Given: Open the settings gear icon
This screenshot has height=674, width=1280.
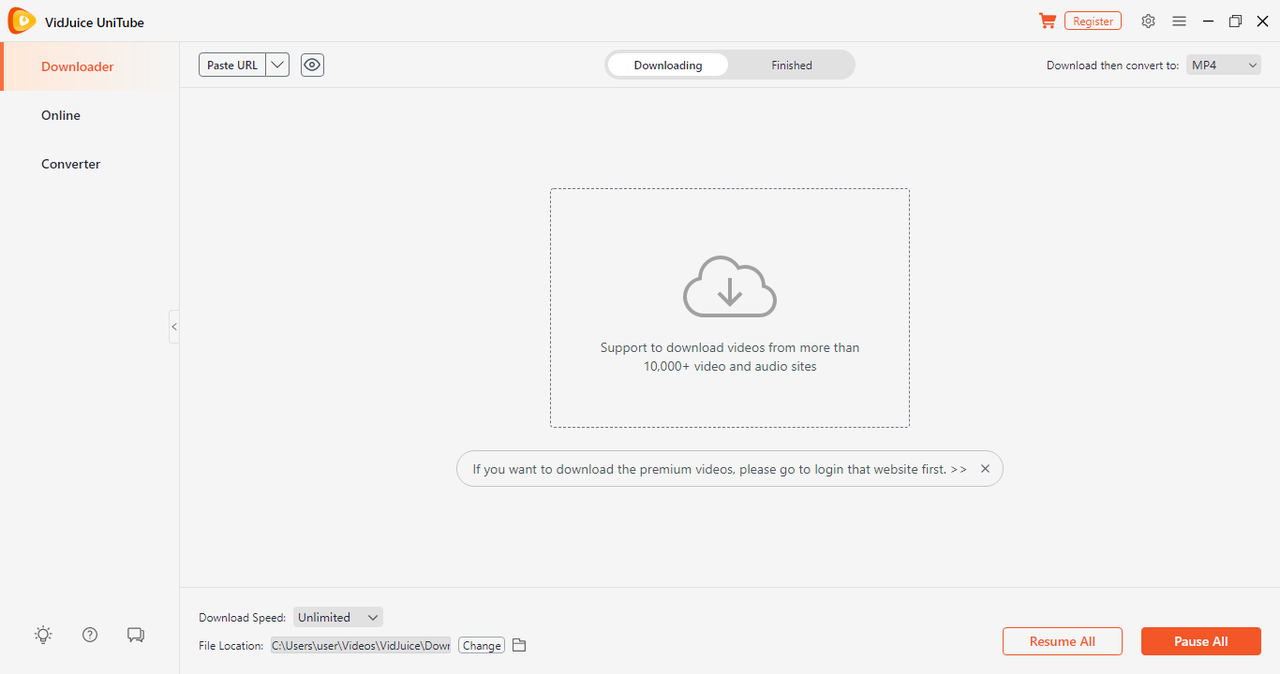Looking at the screenshot, I should click(x=1148, y=21).
